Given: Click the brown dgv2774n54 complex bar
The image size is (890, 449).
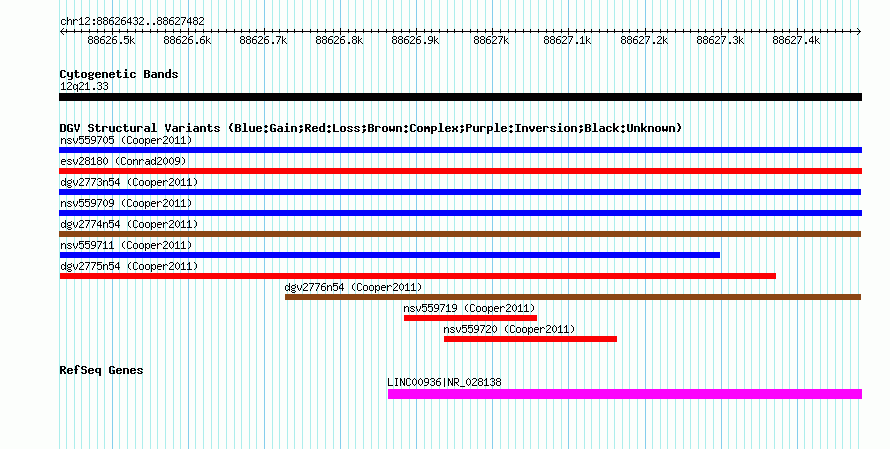Looking at the screenshot, I should 460,234.
